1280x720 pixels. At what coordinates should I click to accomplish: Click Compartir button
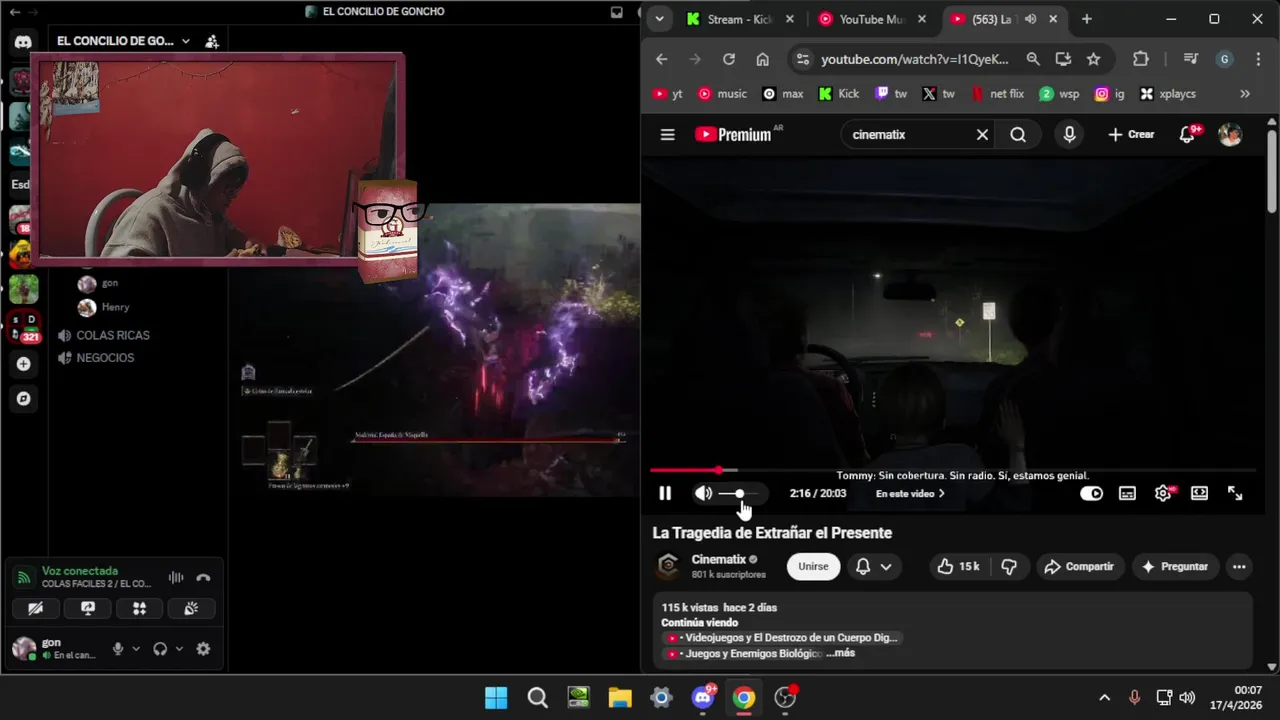(1079, 566)
